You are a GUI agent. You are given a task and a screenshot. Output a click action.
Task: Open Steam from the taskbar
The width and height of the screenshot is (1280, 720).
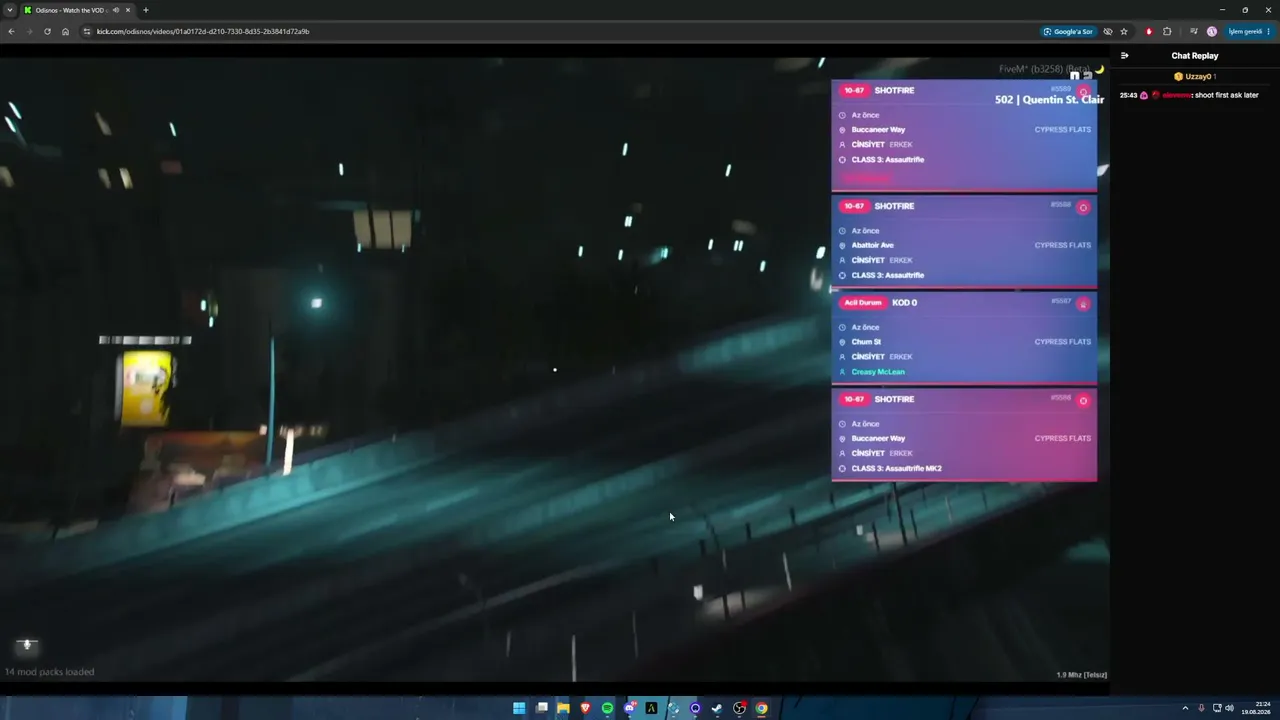pyautogui.click(x=717, y=708)
